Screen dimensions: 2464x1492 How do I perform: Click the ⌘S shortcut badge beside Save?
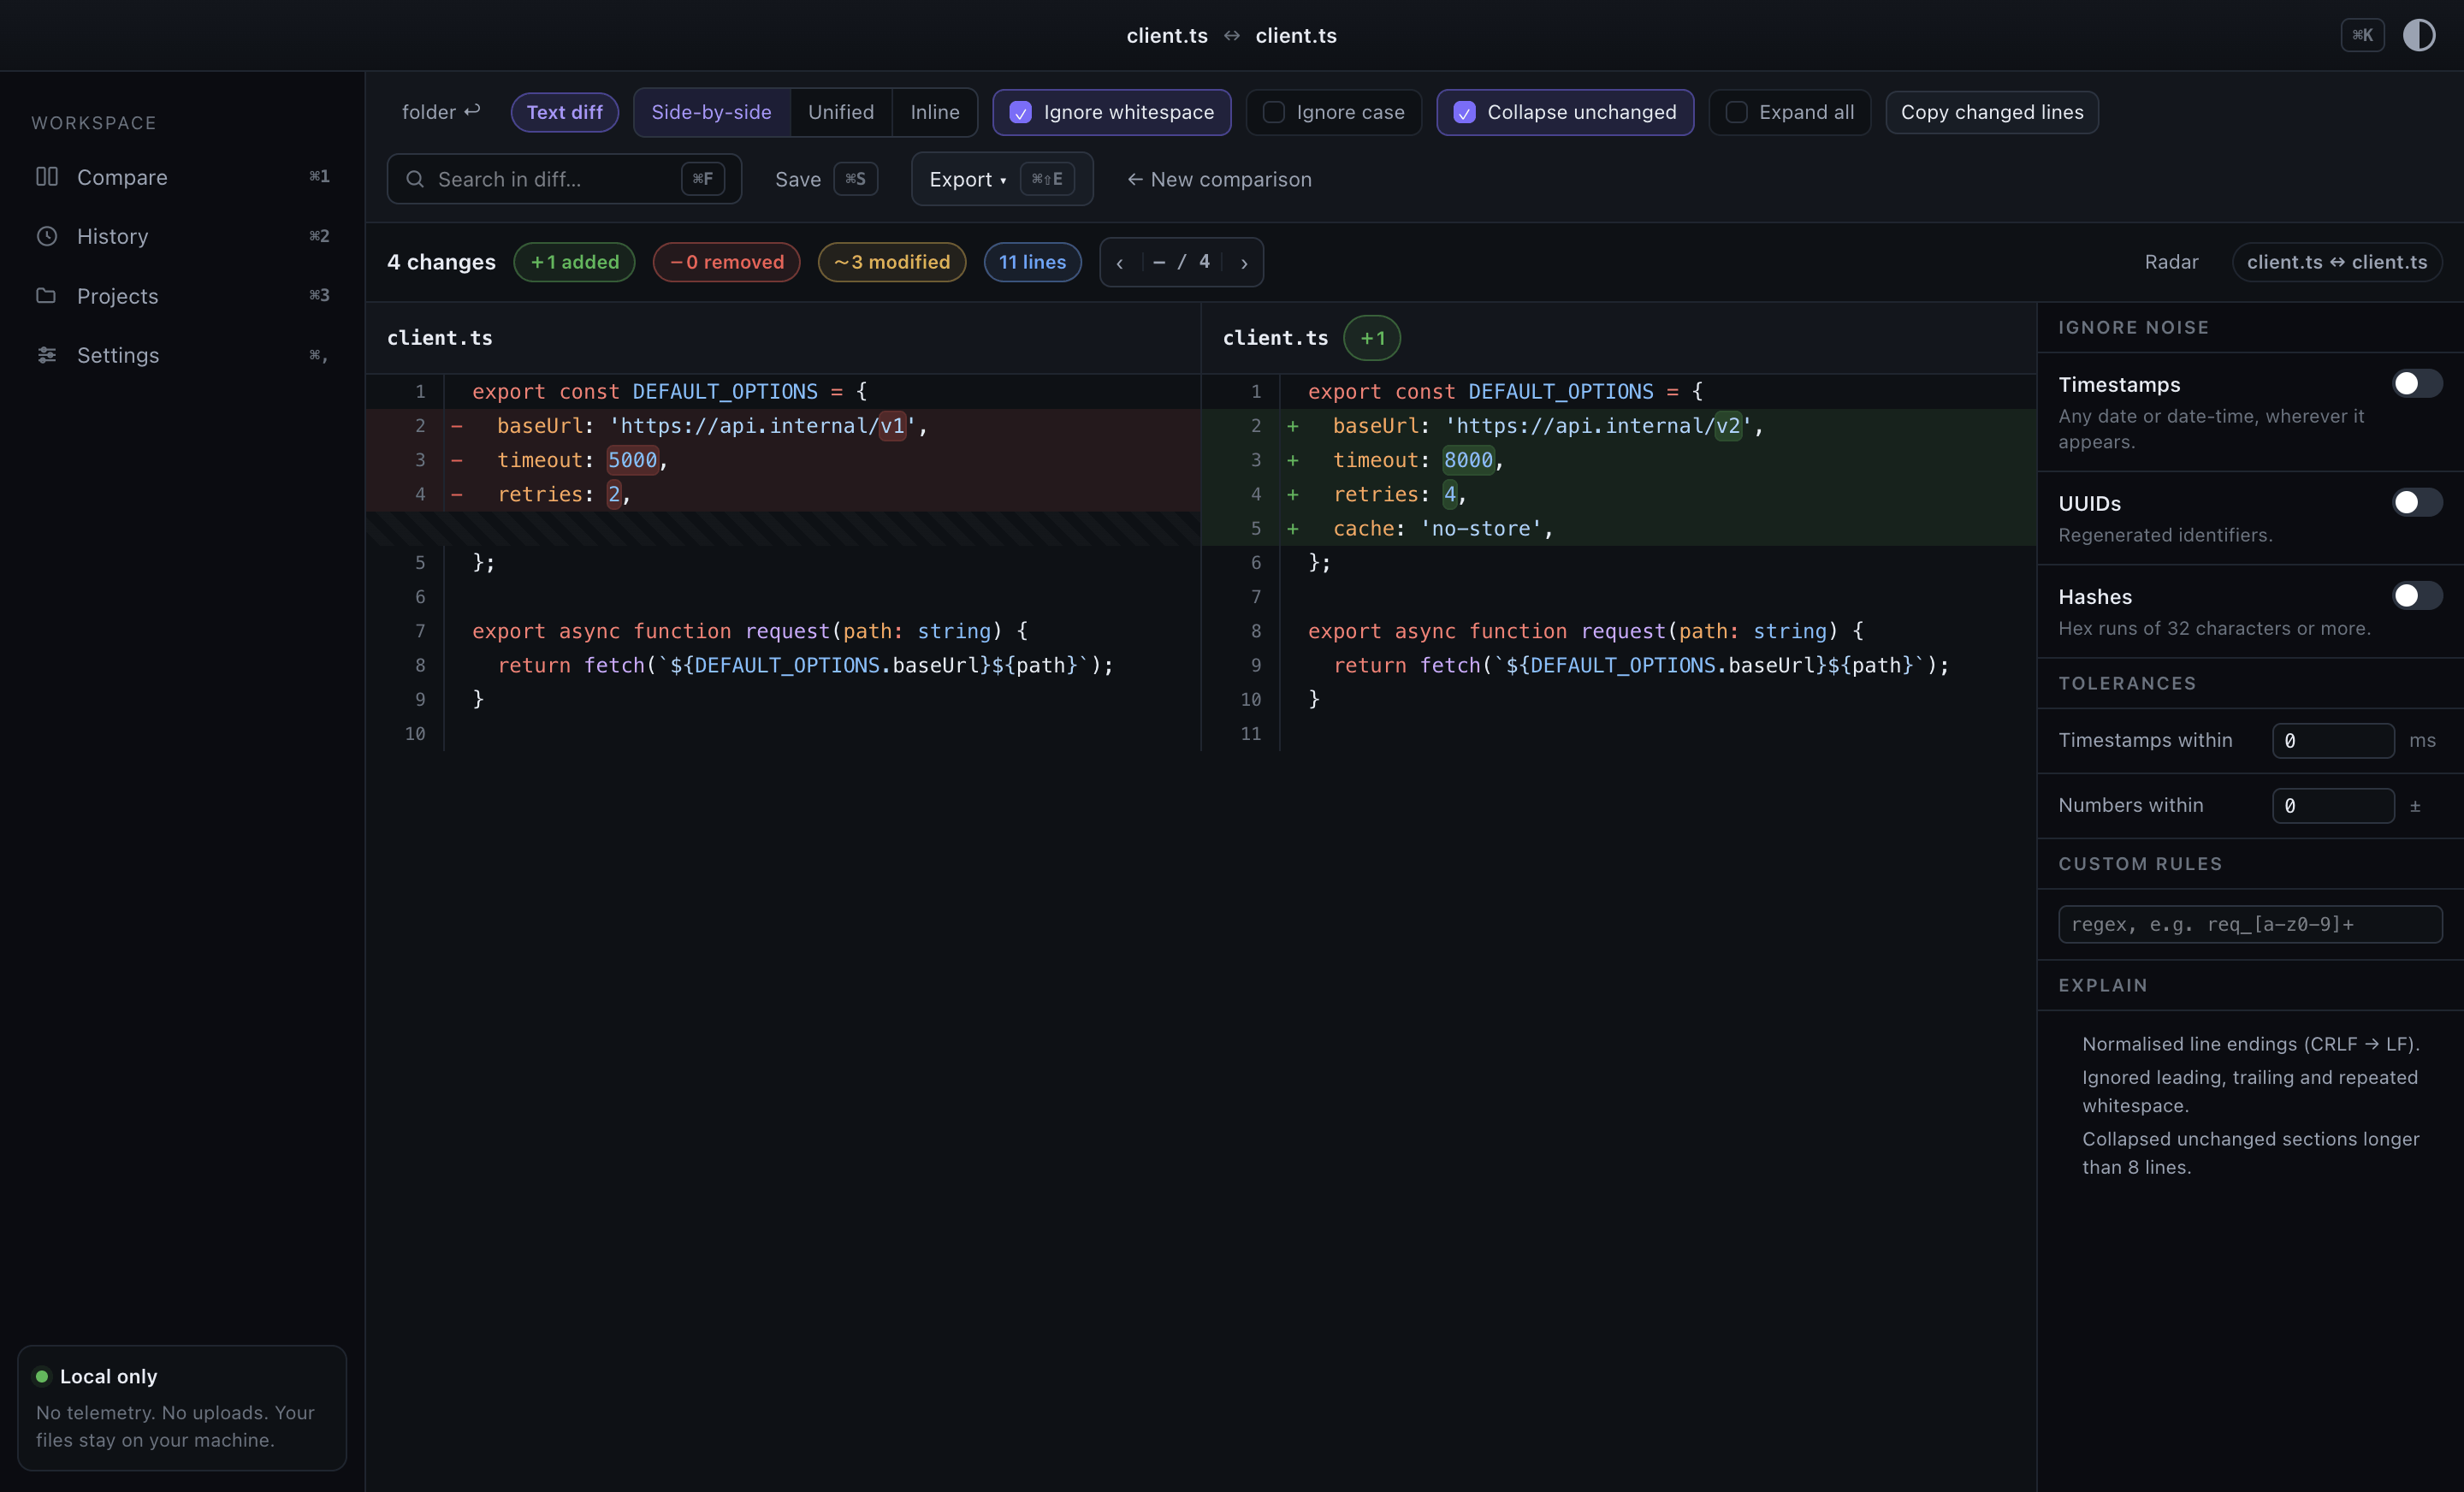(855, 179)
